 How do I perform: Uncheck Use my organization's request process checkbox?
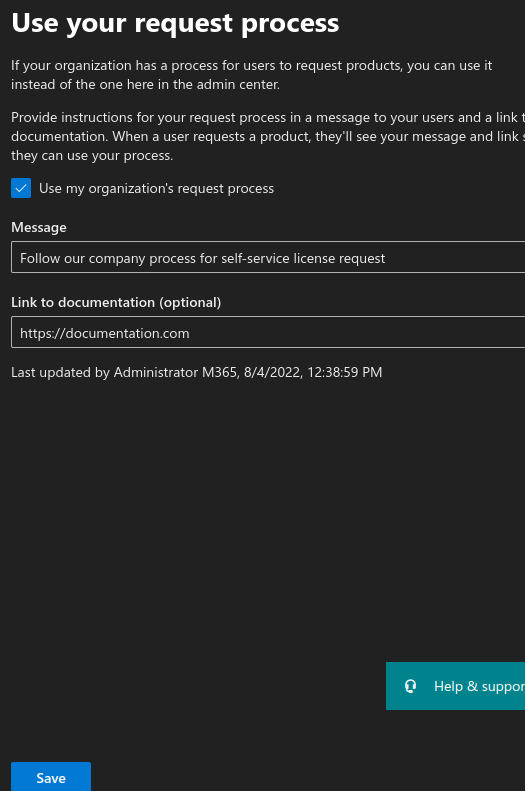click(x=21, y=188)
